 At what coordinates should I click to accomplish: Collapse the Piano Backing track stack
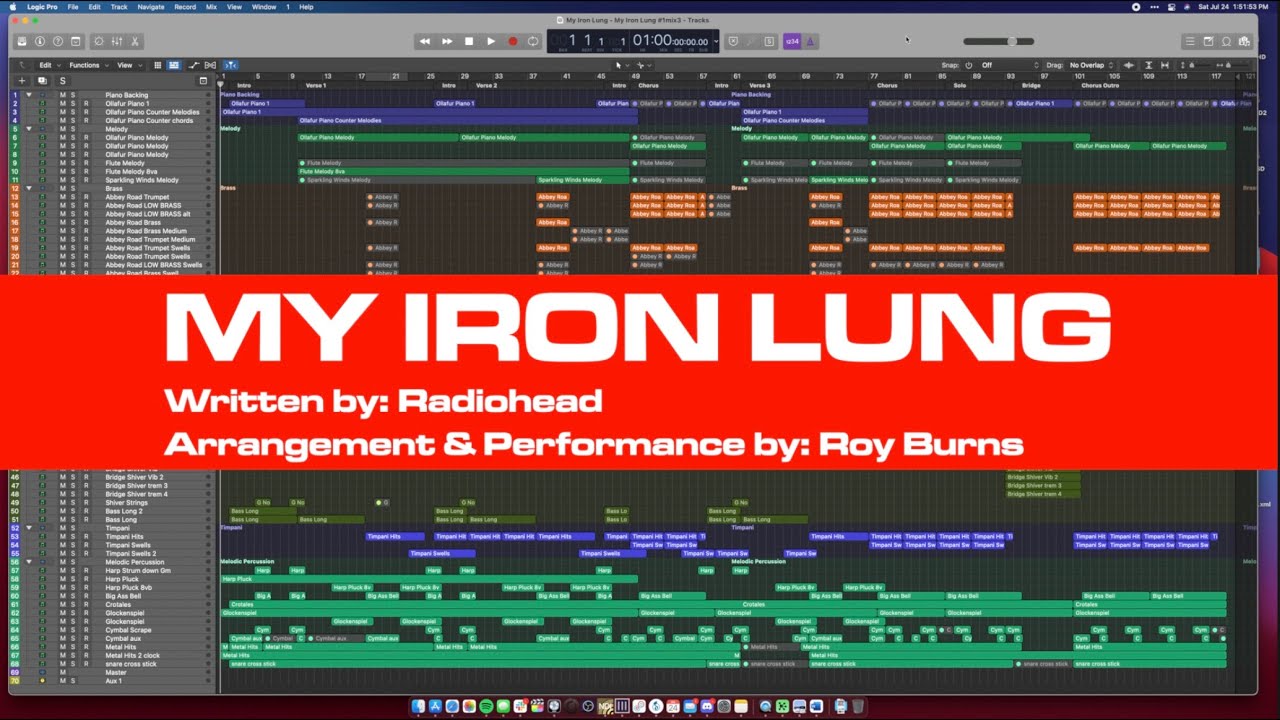tap(29, 95)
